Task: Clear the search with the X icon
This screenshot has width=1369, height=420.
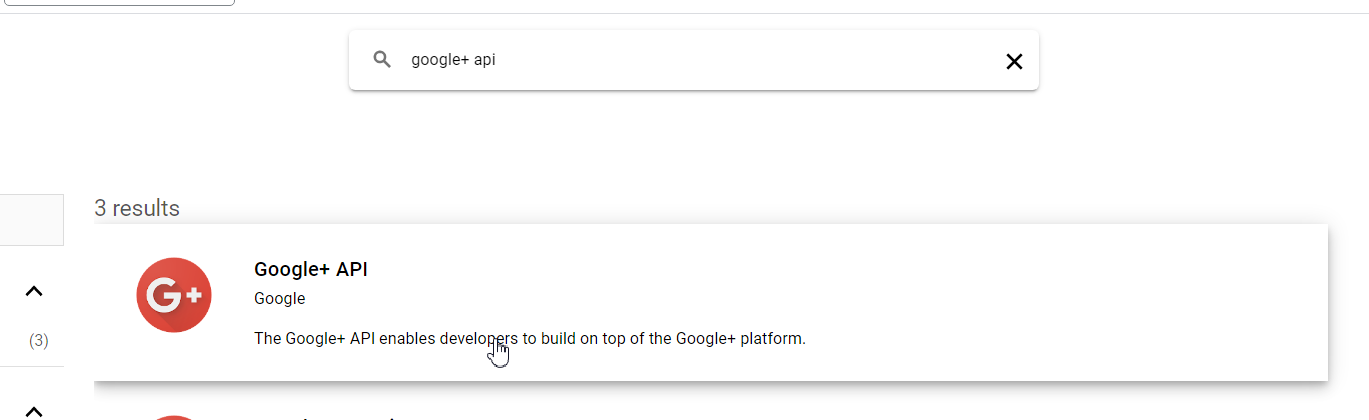Action: pyautogui.click(x=1014, y=61)
